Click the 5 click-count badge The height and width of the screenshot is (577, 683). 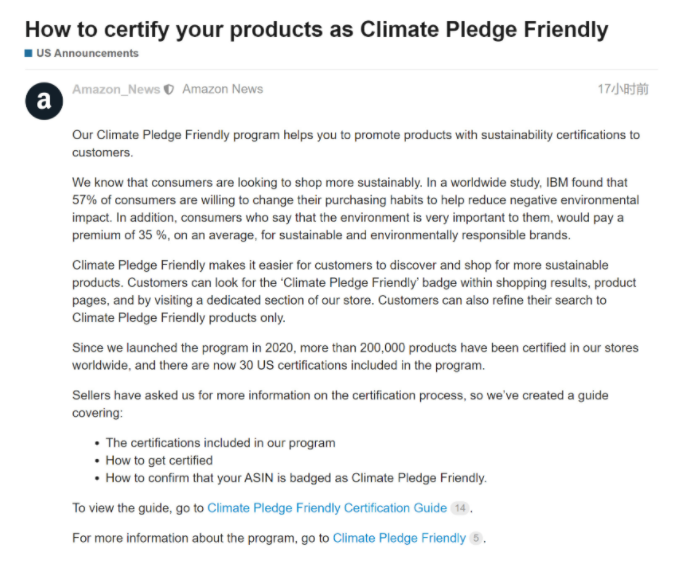pyautogui.click(x=476, y=538)
